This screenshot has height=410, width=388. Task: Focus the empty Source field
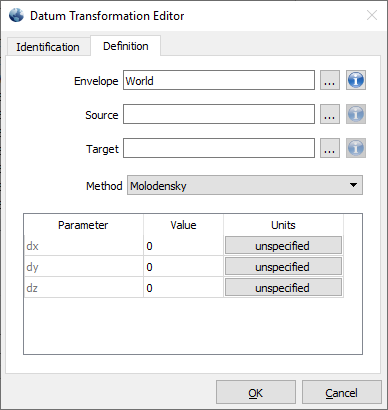[x=219, y=114]
